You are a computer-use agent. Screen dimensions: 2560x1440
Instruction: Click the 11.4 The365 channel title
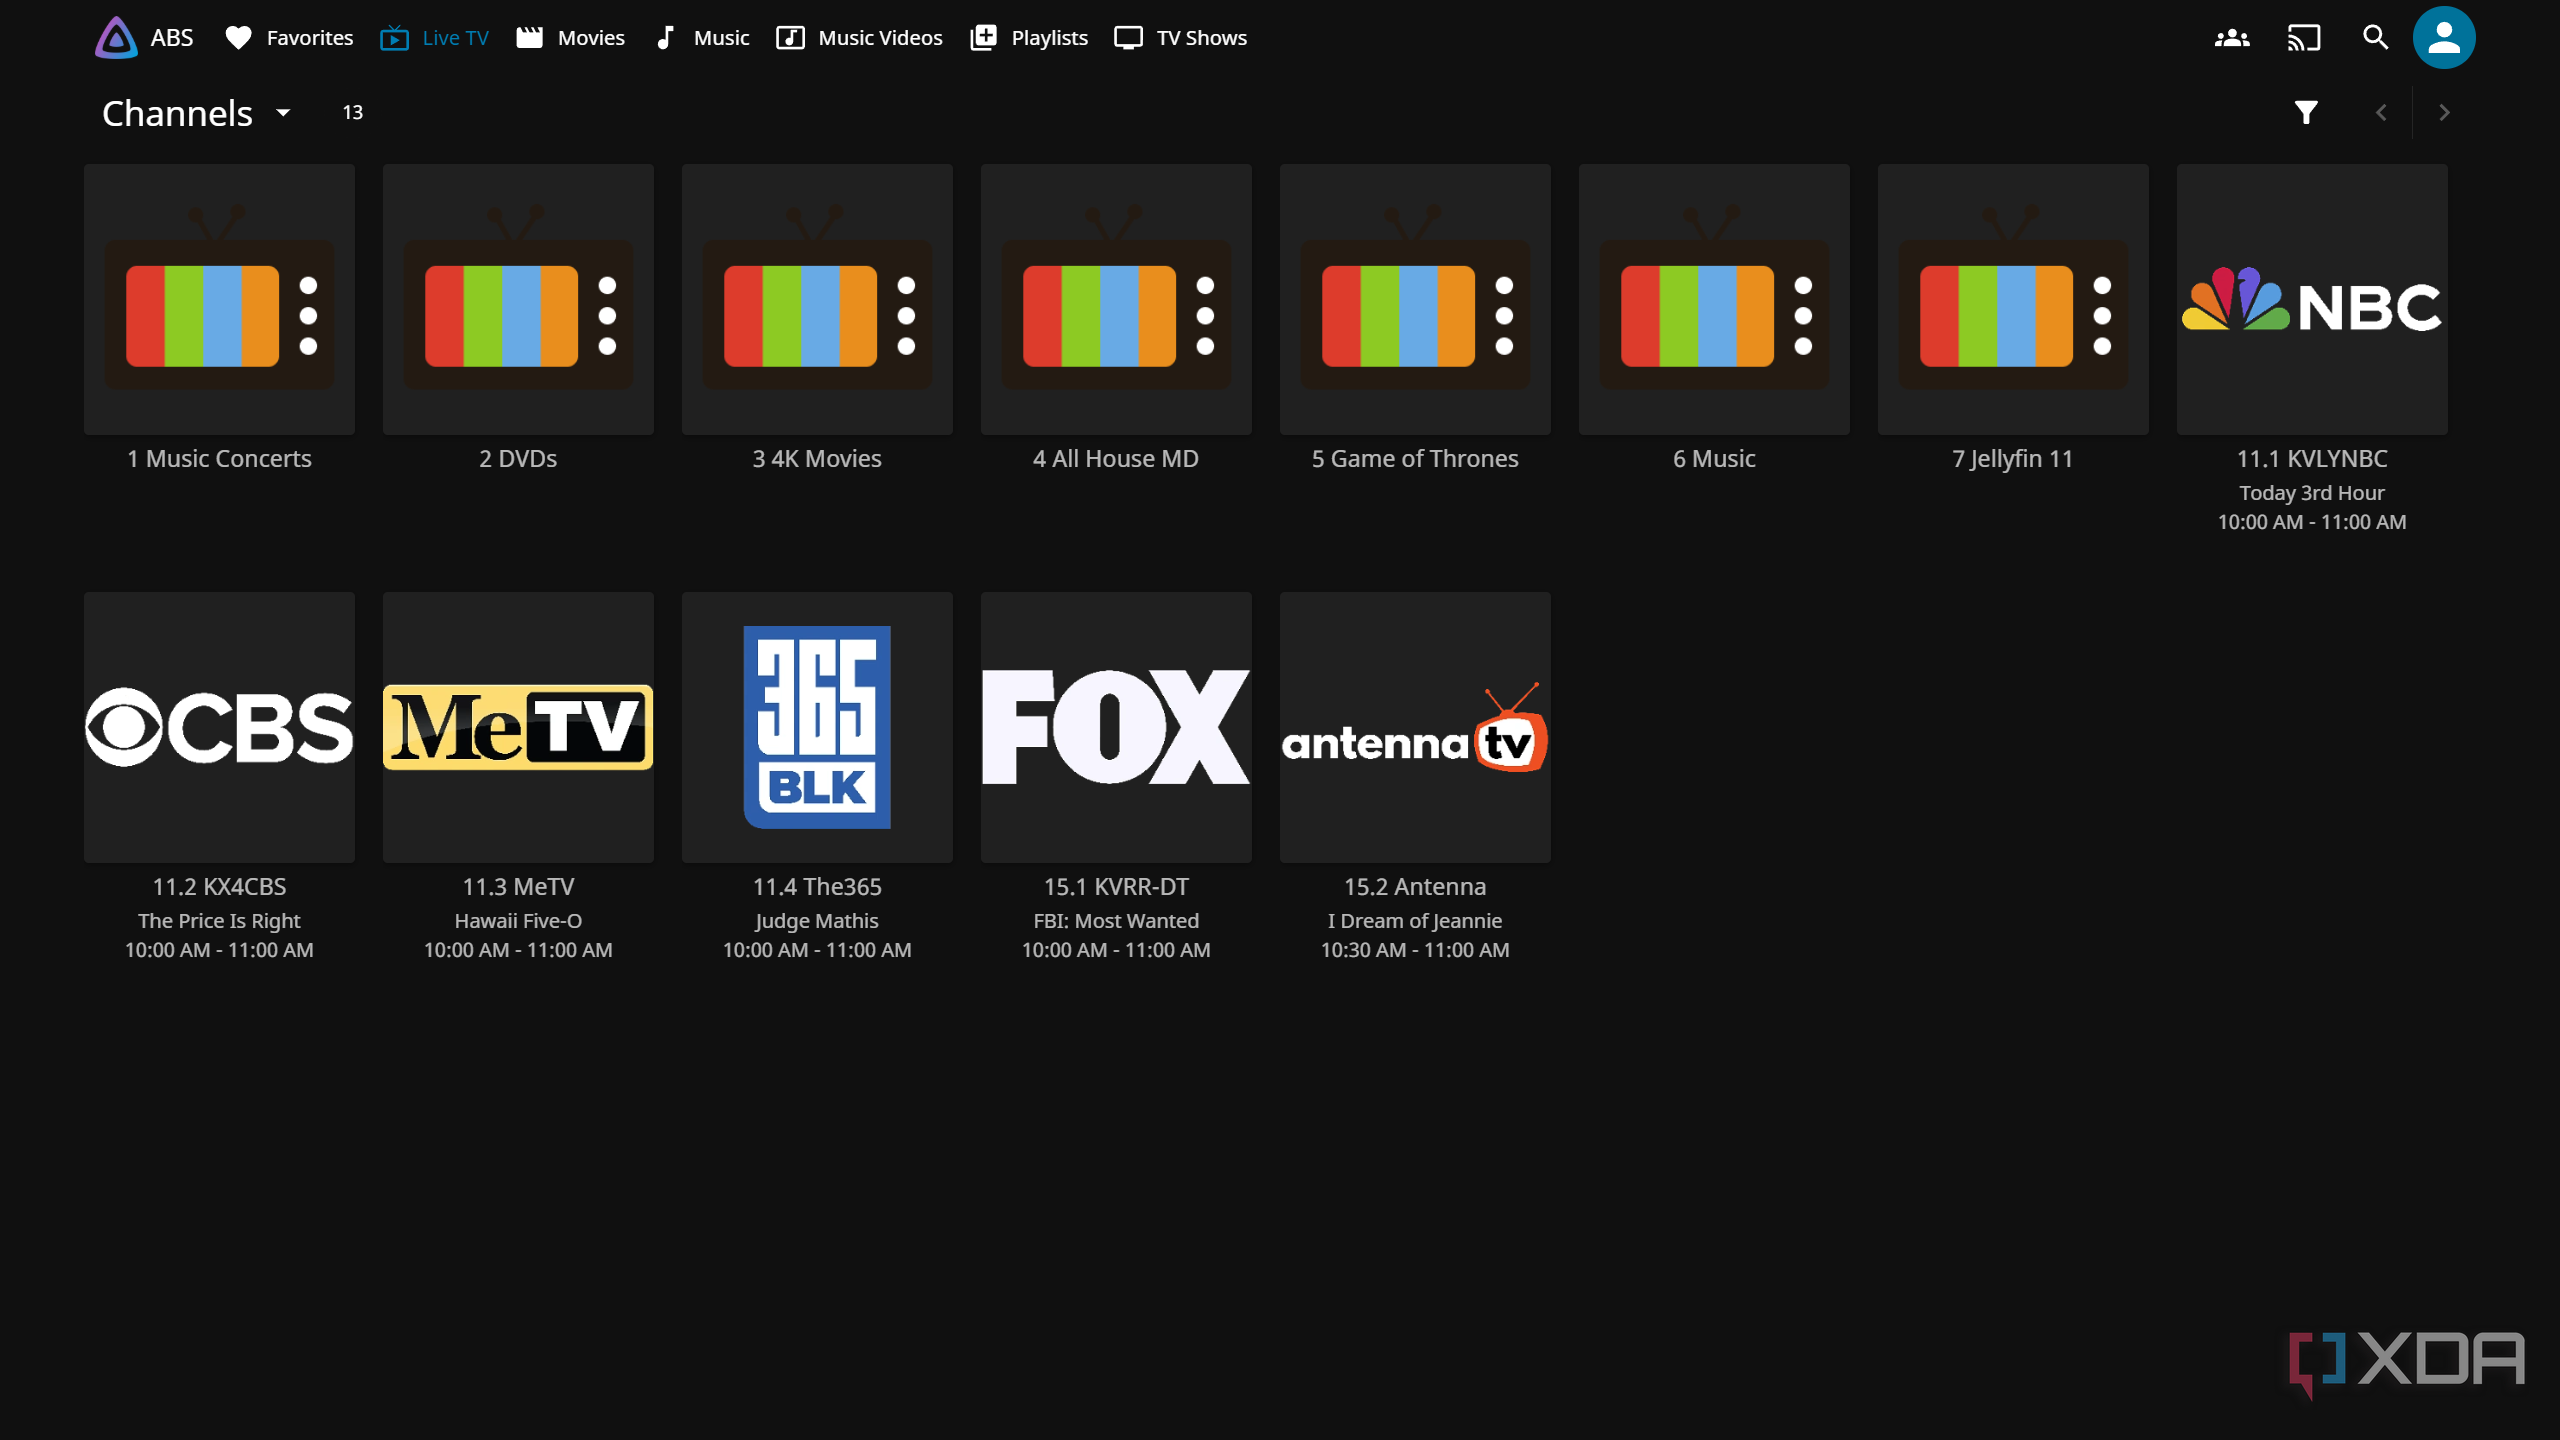(817, 887)
